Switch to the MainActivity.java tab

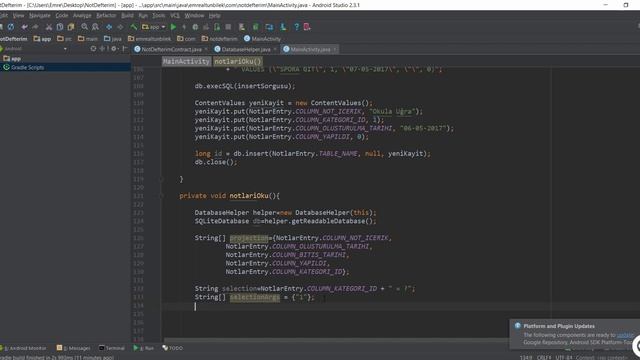[310, 49]
